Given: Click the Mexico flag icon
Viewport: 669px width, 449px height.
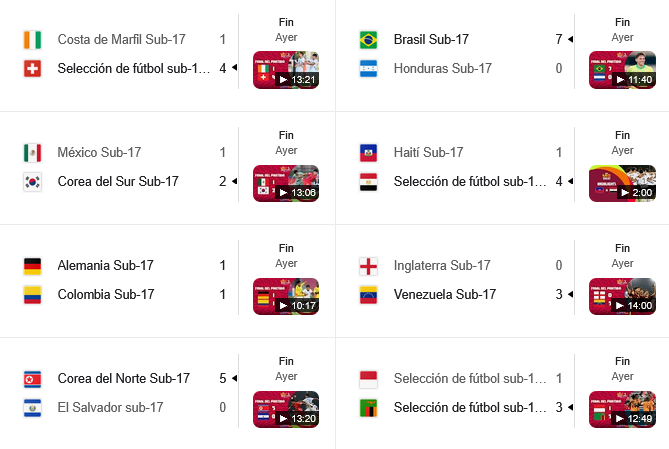Looking at the screenshot, I should coord(32,153).
